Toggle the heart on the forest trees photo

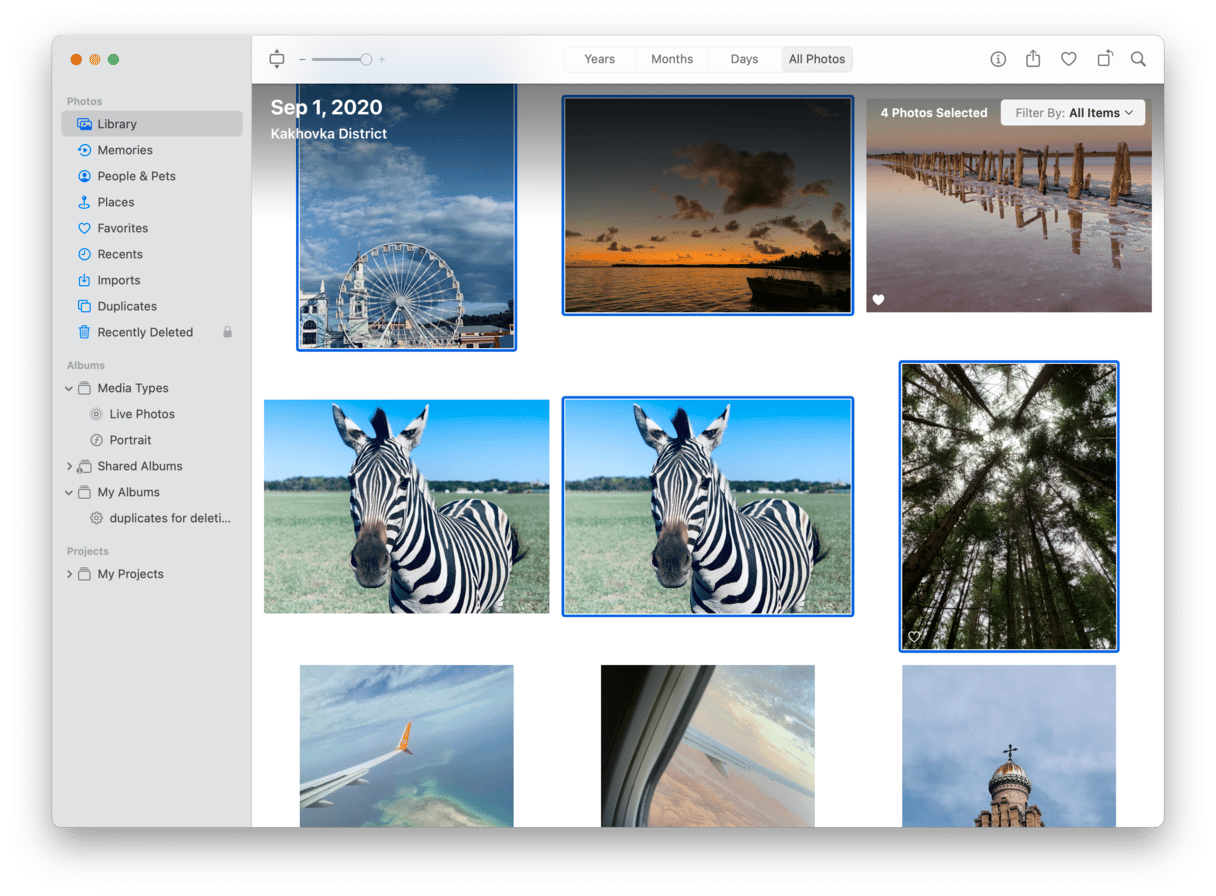click(914, 637)
